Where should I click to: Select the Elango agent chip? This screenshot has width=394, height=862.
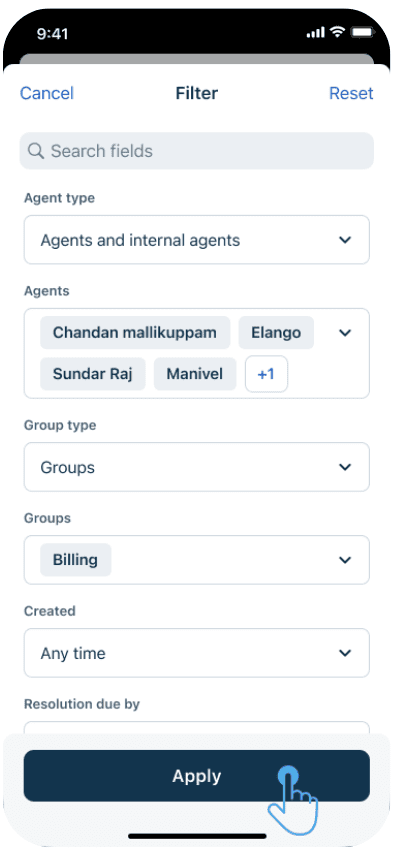click(x=276, y=333)
